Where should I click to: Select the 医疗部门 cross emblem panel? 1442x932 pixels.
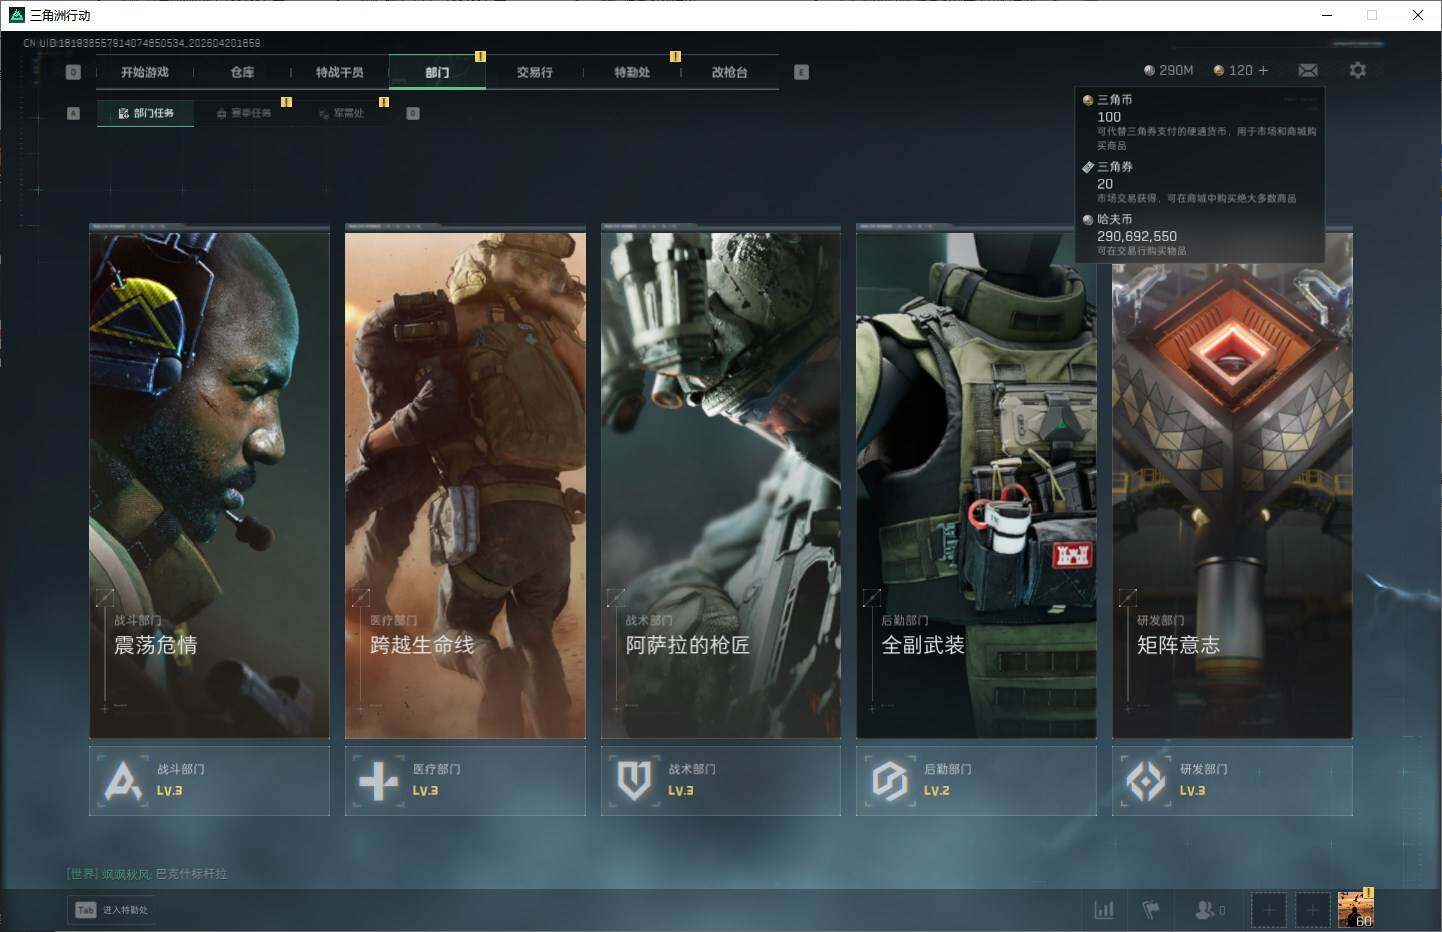coord(465,780)
